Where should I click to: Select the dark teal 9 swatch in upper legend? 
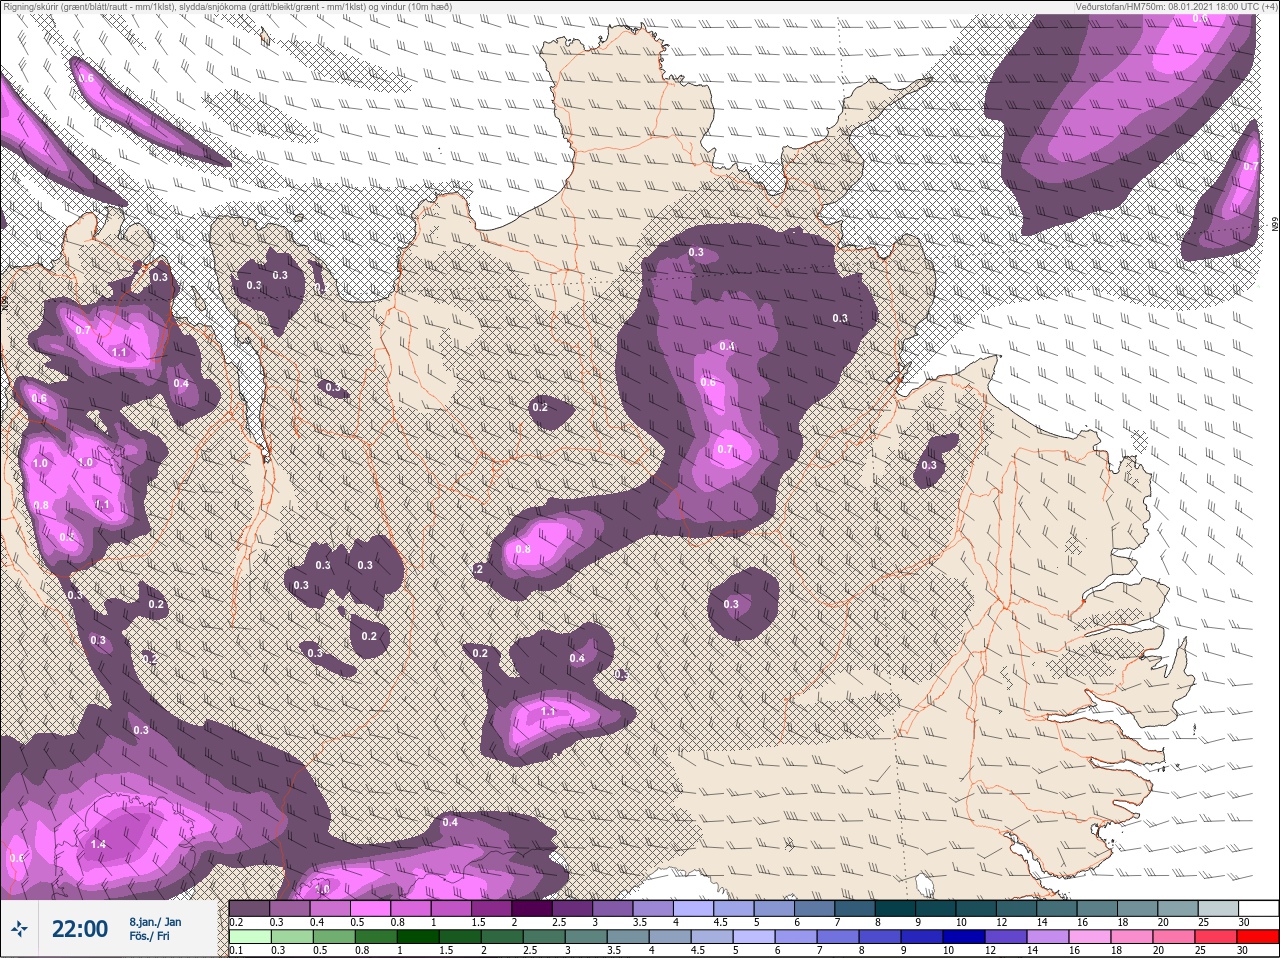click(x=935, y=908)
